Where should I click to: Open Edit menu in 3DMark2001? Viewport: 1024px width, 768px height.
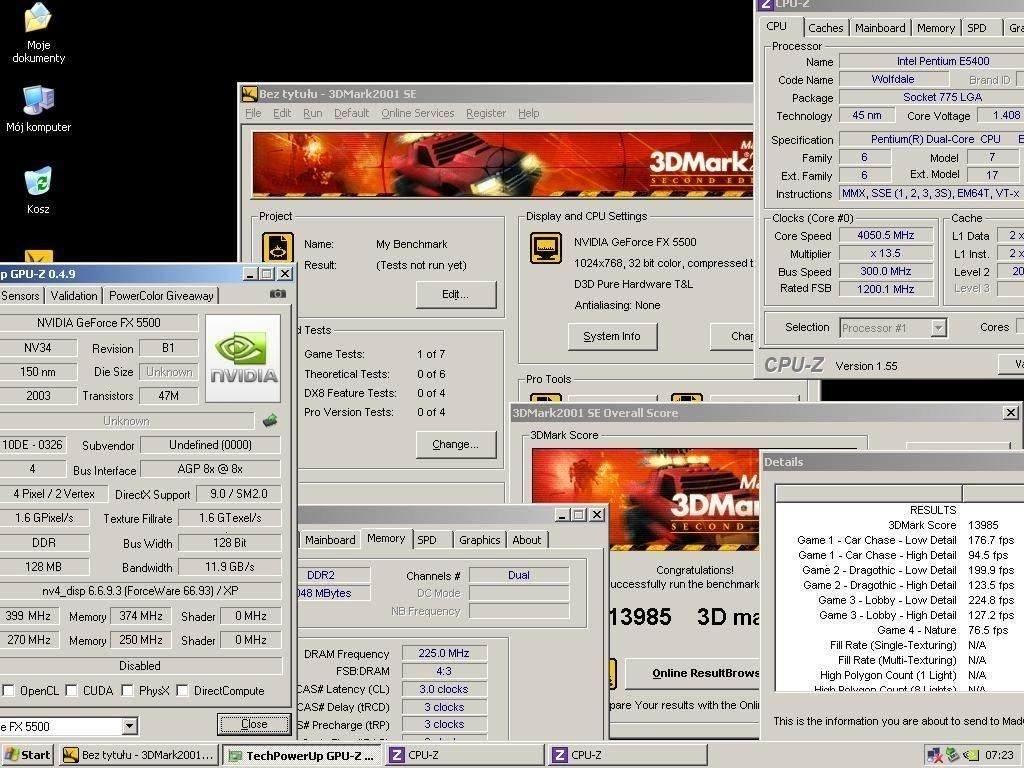pyautogui.click(x=281, y=114)
